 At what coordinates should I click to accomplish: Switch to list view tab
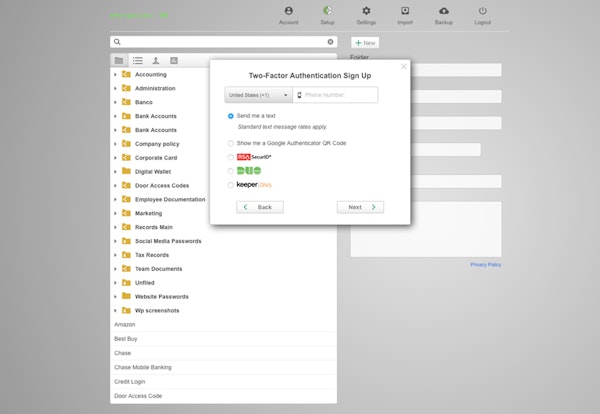coord(138,60)
